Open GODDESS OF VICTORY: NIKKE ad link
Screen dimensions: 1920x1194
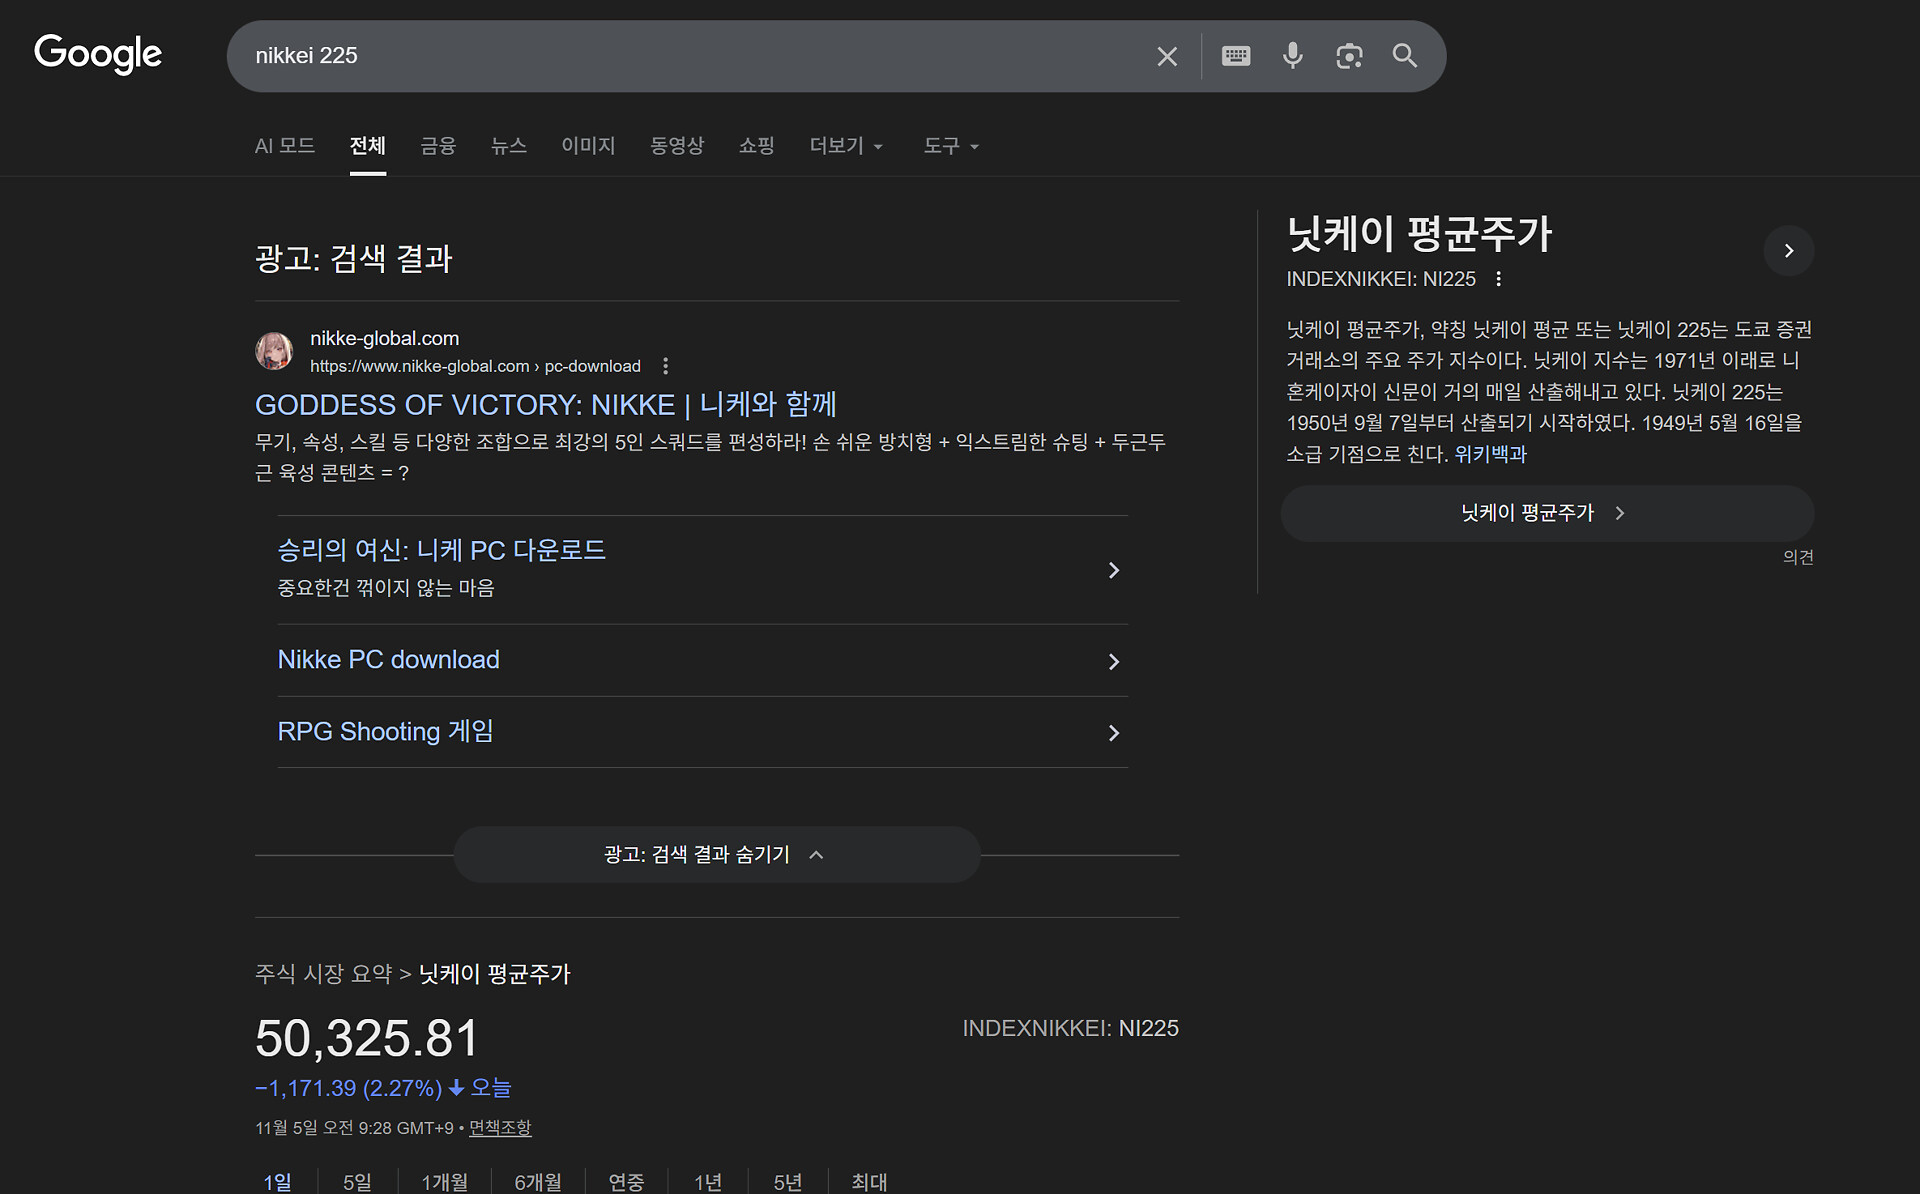click(545, 405)
